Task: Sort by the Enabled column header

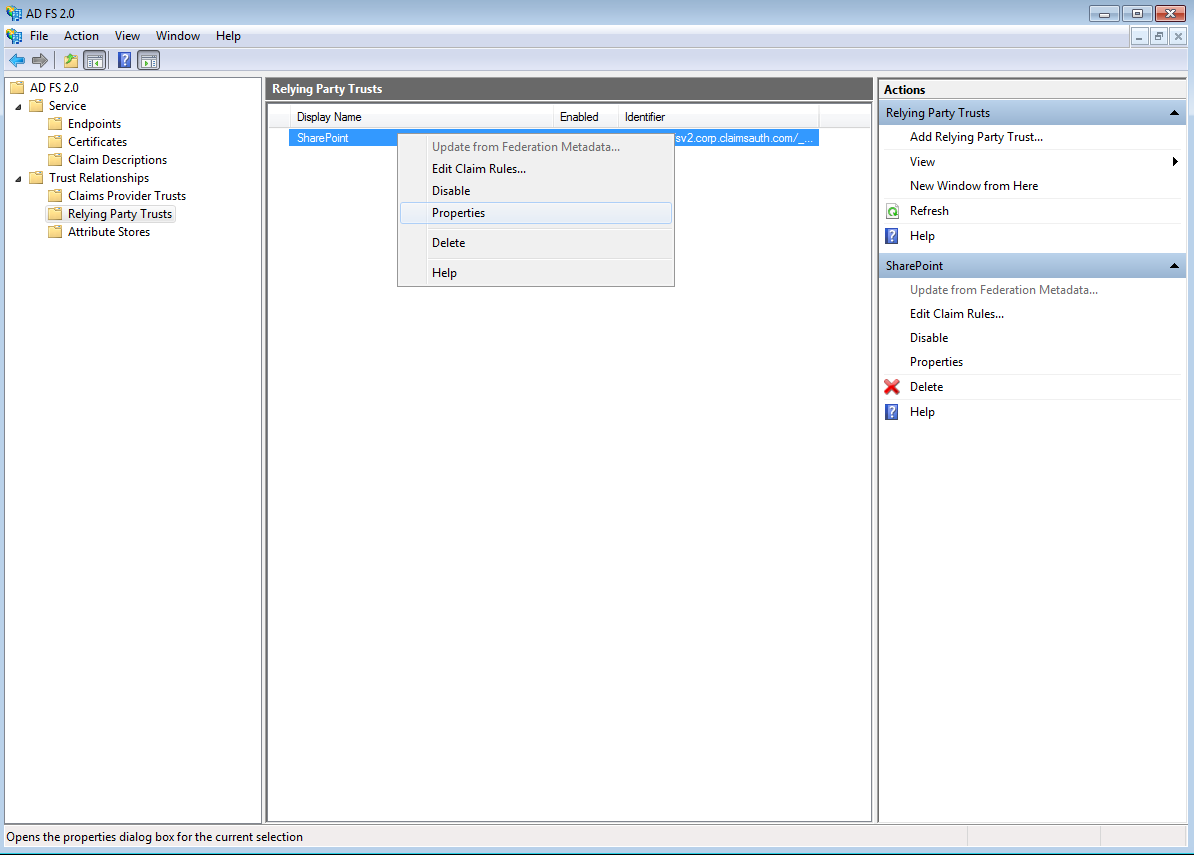Action: click(x=585, y=116)
